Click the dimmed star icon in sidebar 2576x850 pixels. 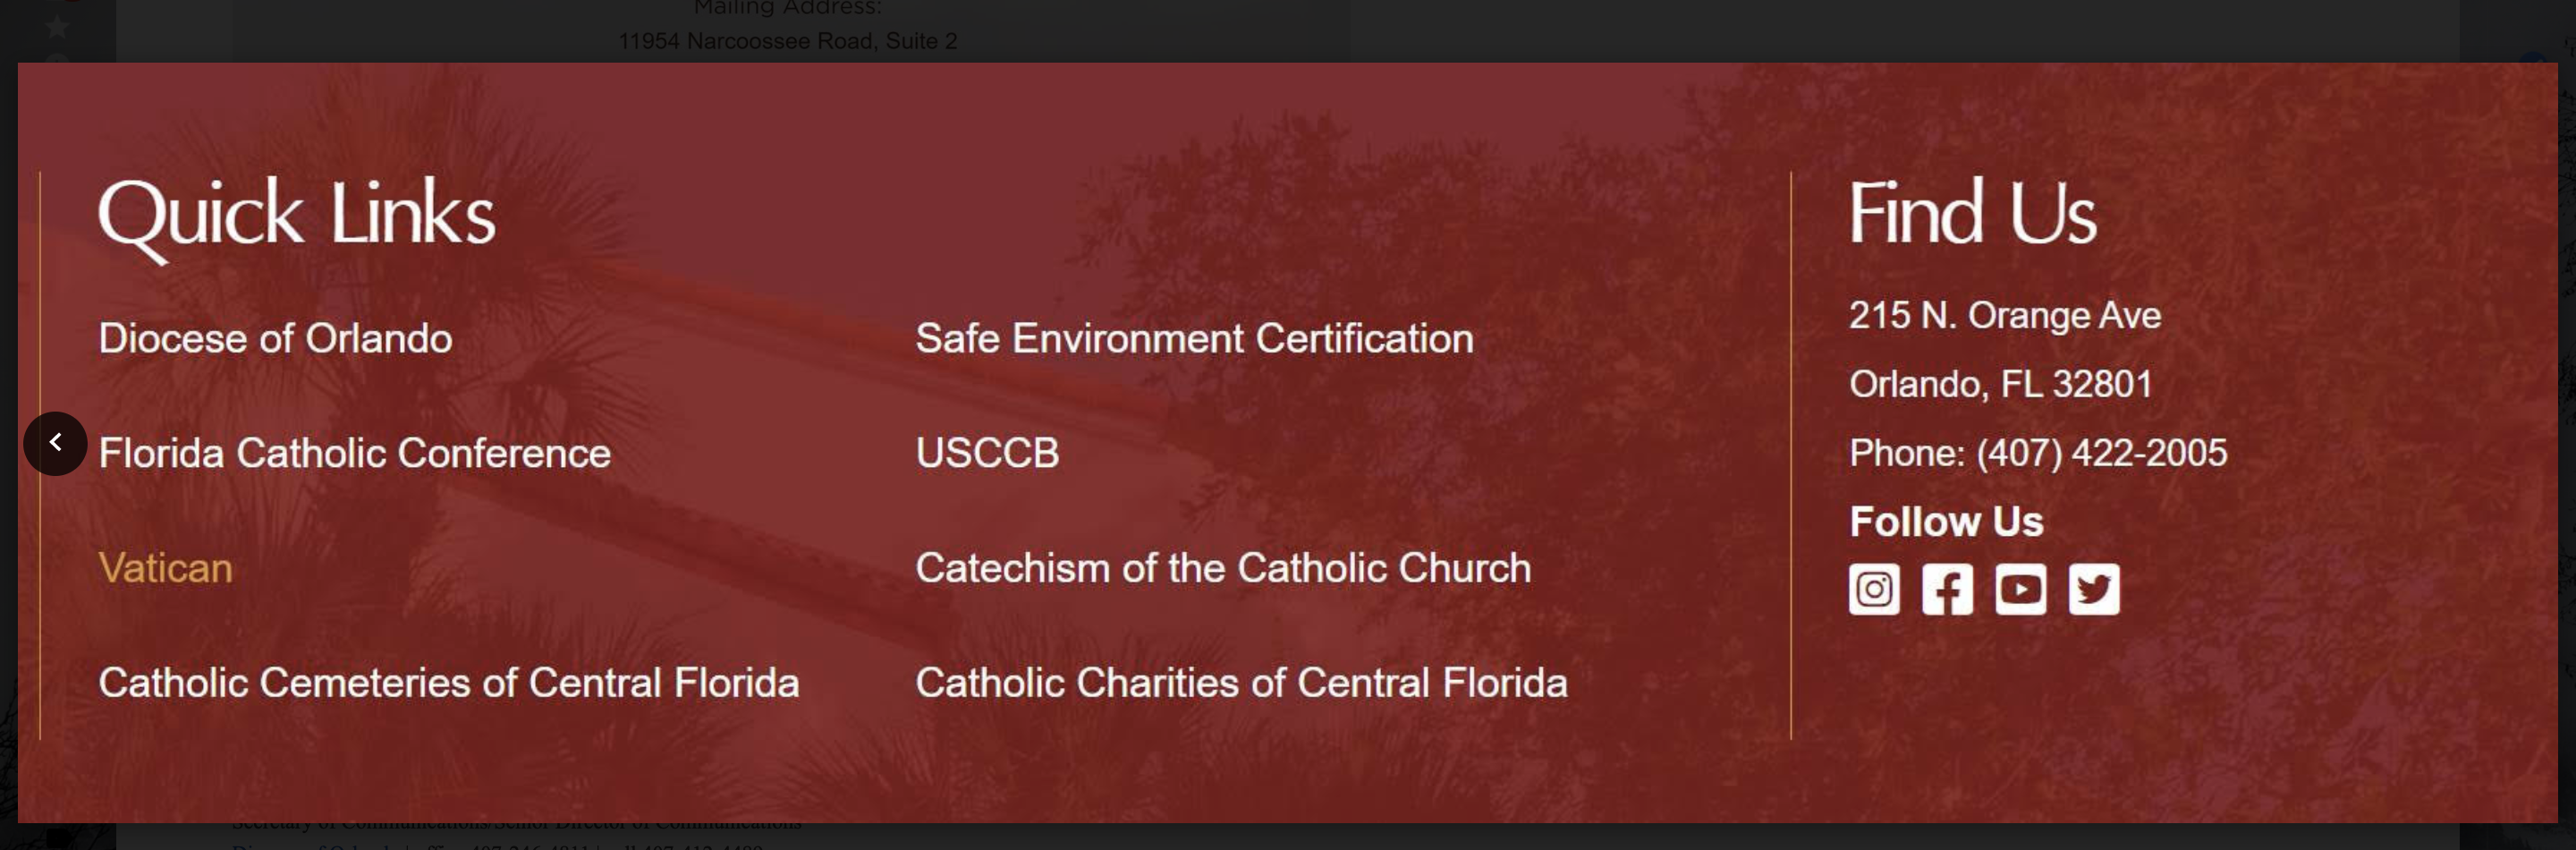pos(58,27)
